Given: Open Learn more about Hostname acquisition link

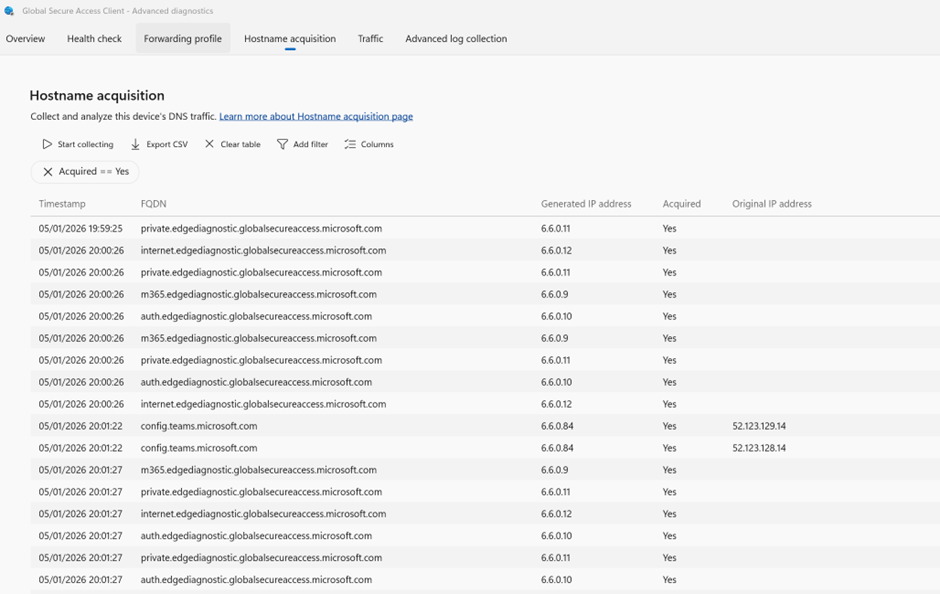Looking at the screenshot, I should pos(315,117).
